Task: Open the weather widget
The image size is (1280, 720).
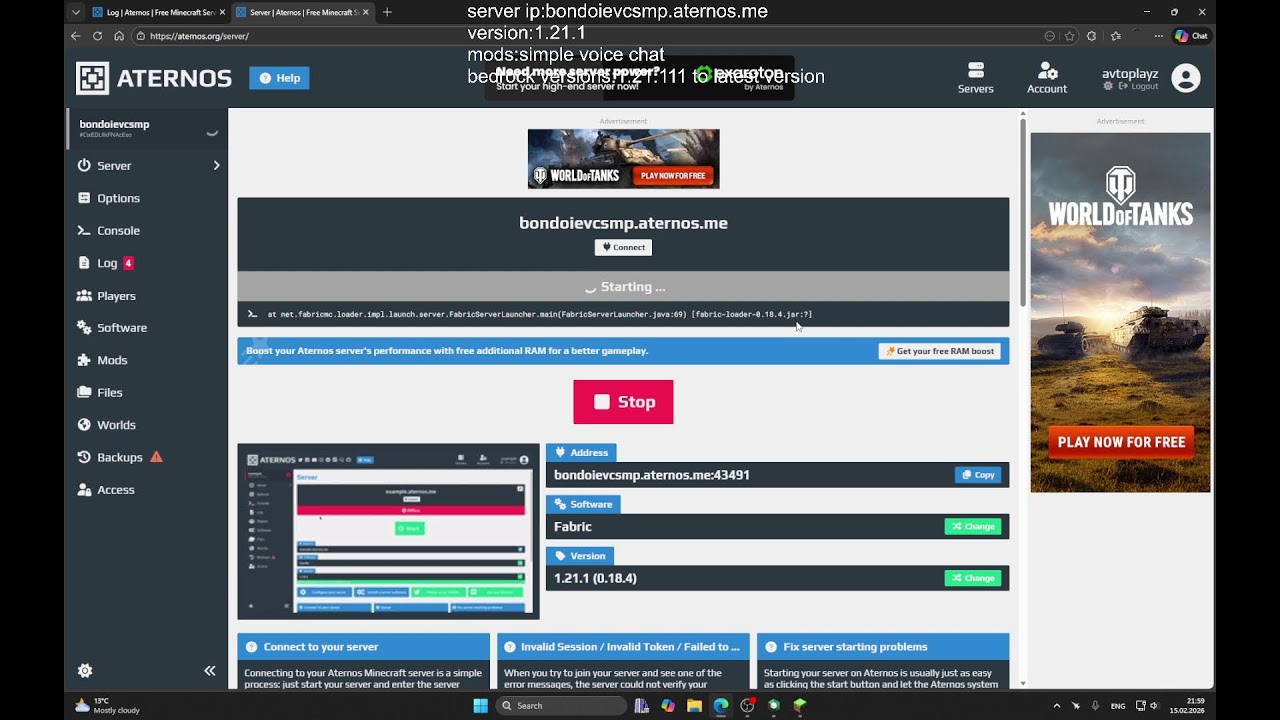Action: tap(107, 705)
